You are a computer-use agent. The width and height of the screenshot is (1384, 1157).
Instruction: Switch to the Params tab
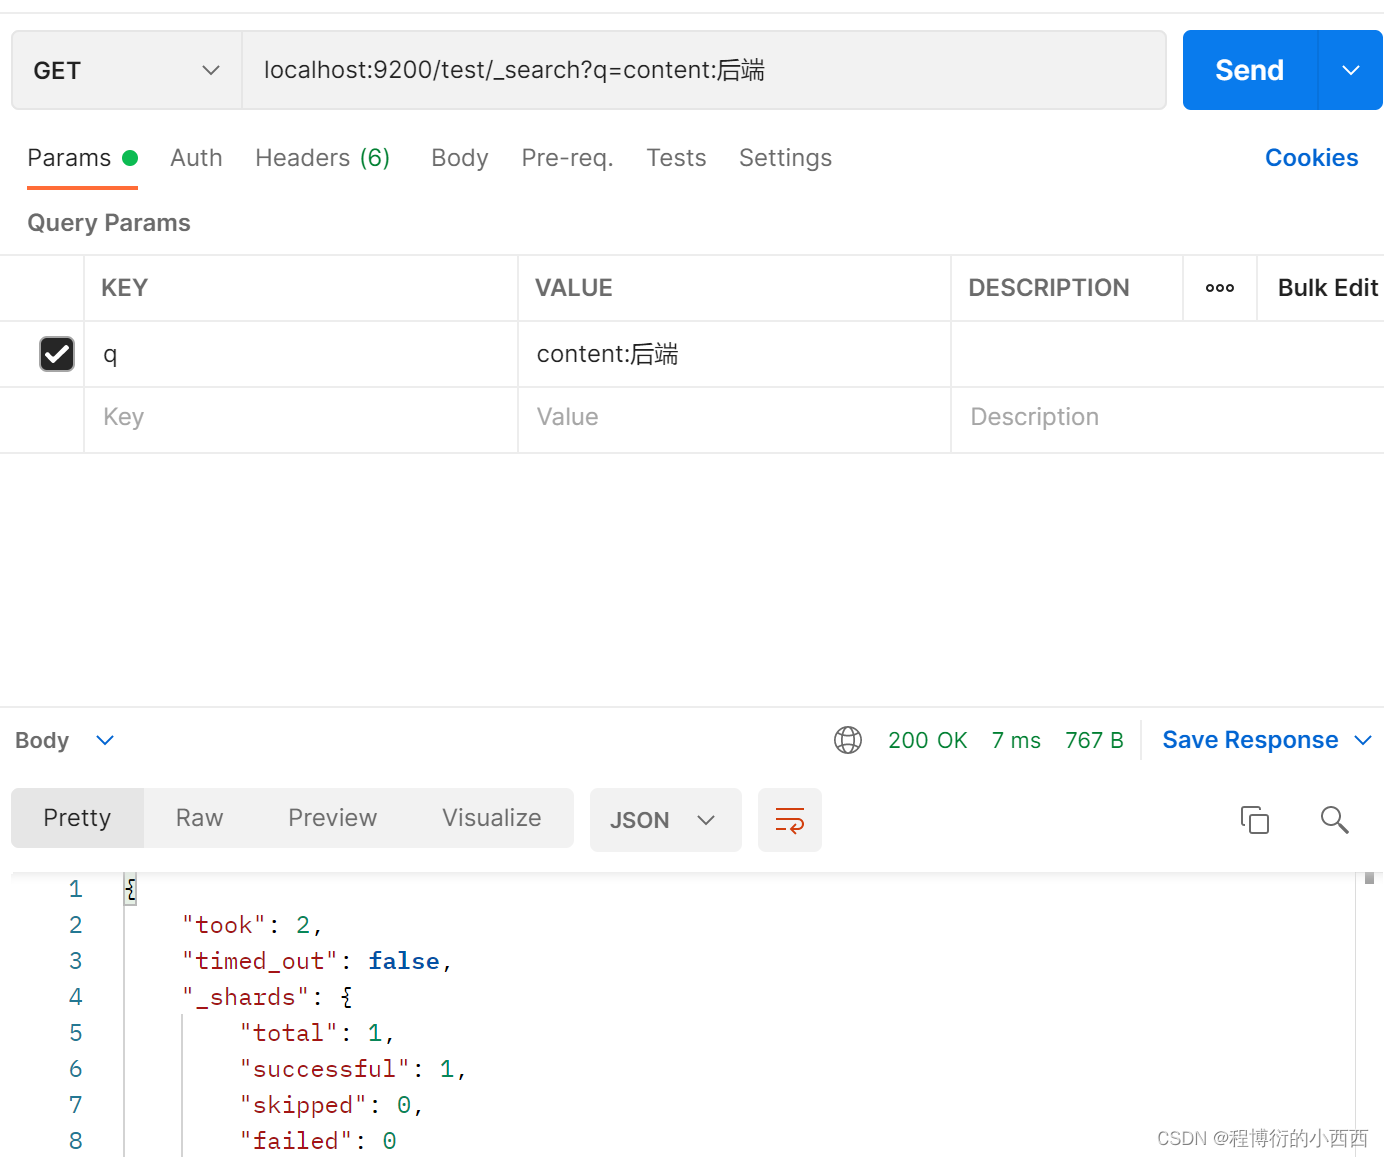pos(82,158)
